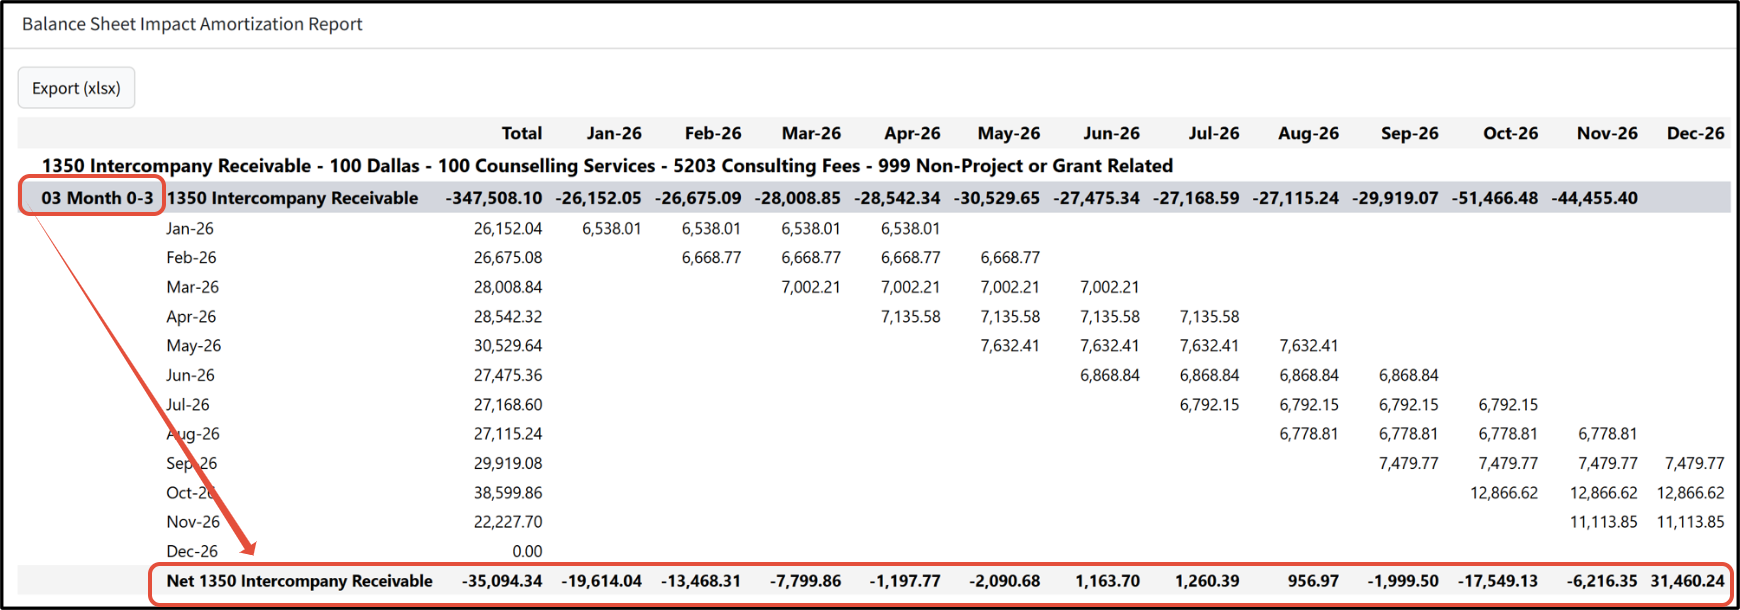Select the Jan-26 column header
1740x610 pixels.
click(614, 133)
